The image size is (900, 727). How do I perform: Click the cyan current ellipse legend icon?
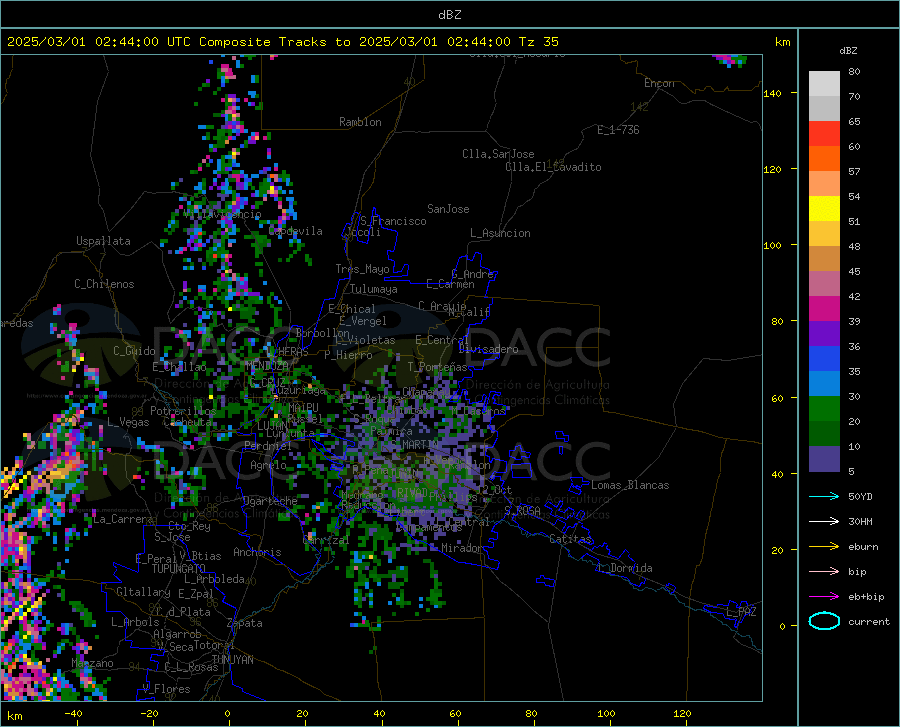824,621
